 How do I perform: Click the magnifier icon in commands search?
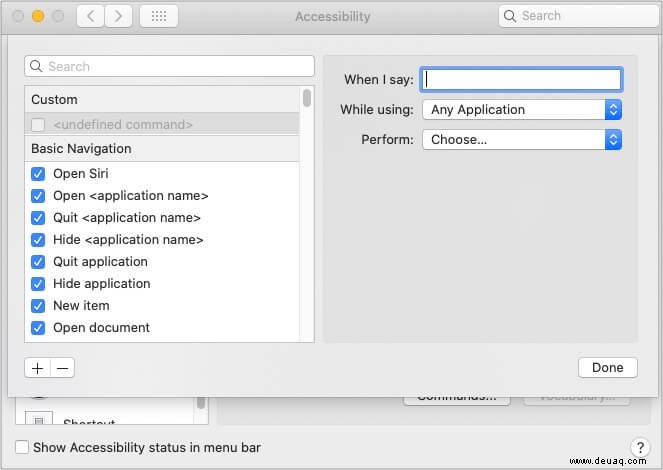pos(36,66)
